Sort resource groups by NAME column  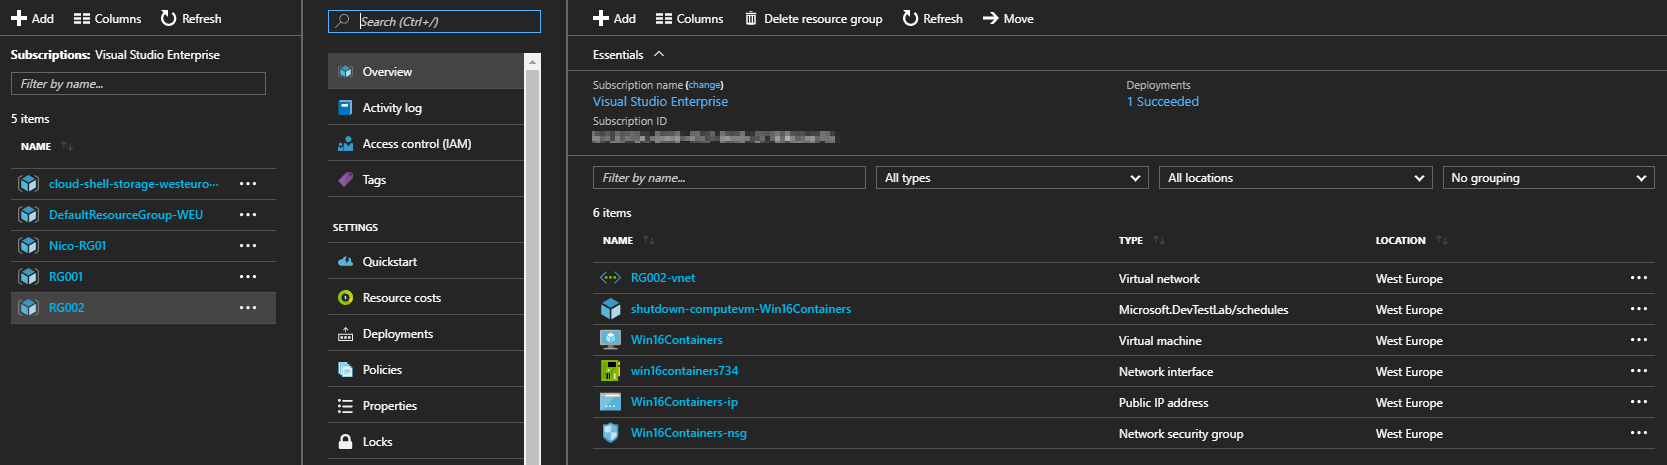click(x=47, y=146)
